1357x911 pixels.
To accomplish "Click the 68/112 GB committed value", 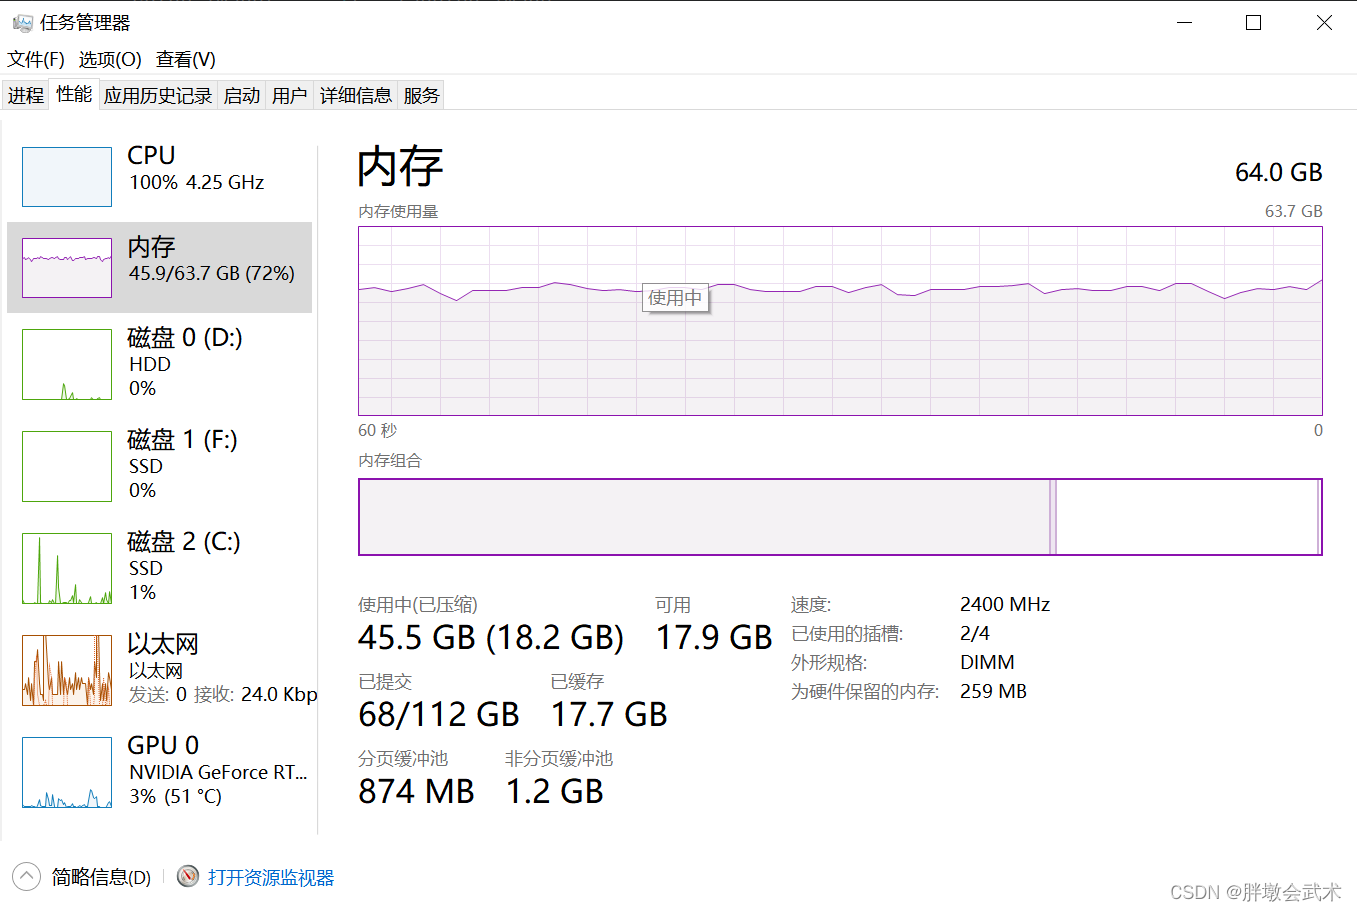I will 439,714.
